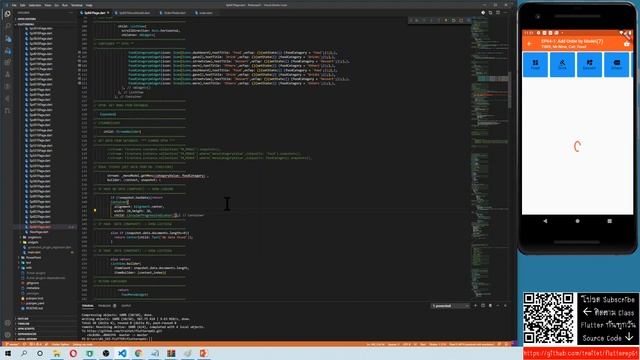
Task: Expand the Outline section in the sidebar
Action: coord(45,319)
